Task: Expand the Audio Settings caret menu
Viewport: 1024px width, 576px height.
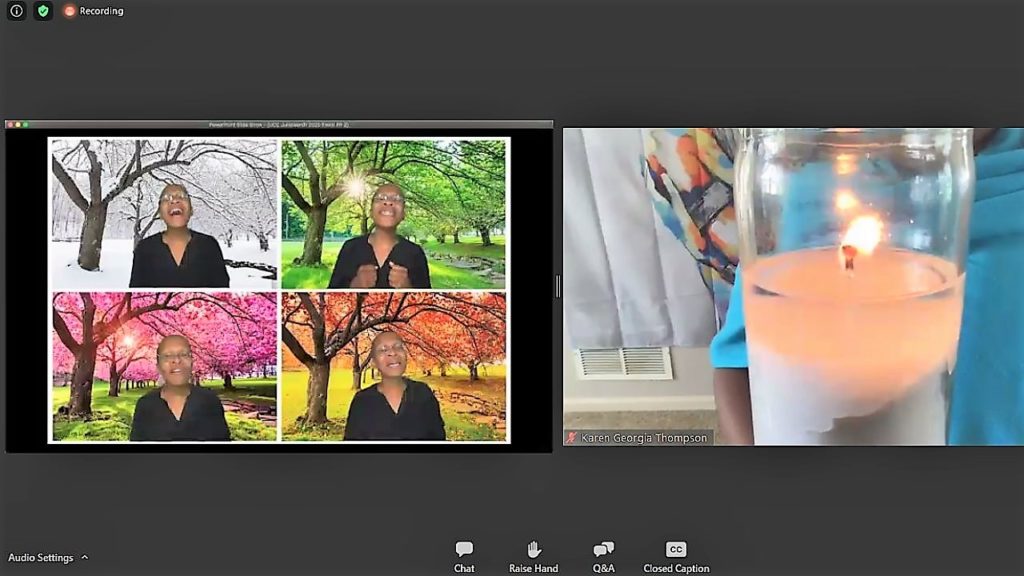Action: click(x=85, y=558)
